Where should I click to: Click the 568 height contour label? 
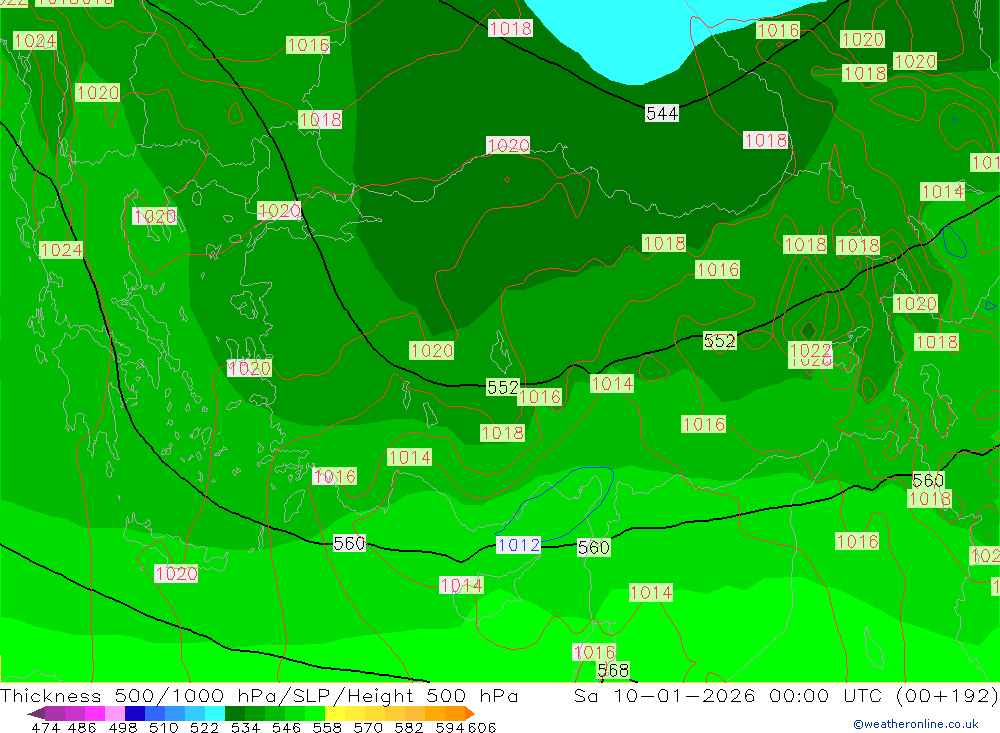613,670
